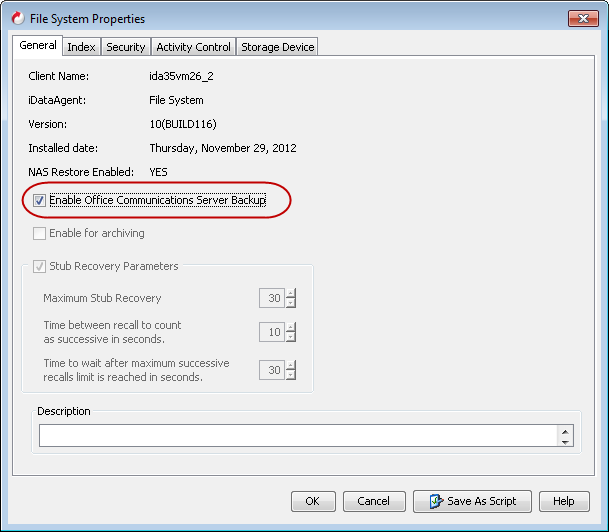Click the Cancel button

tap(373, 501)
